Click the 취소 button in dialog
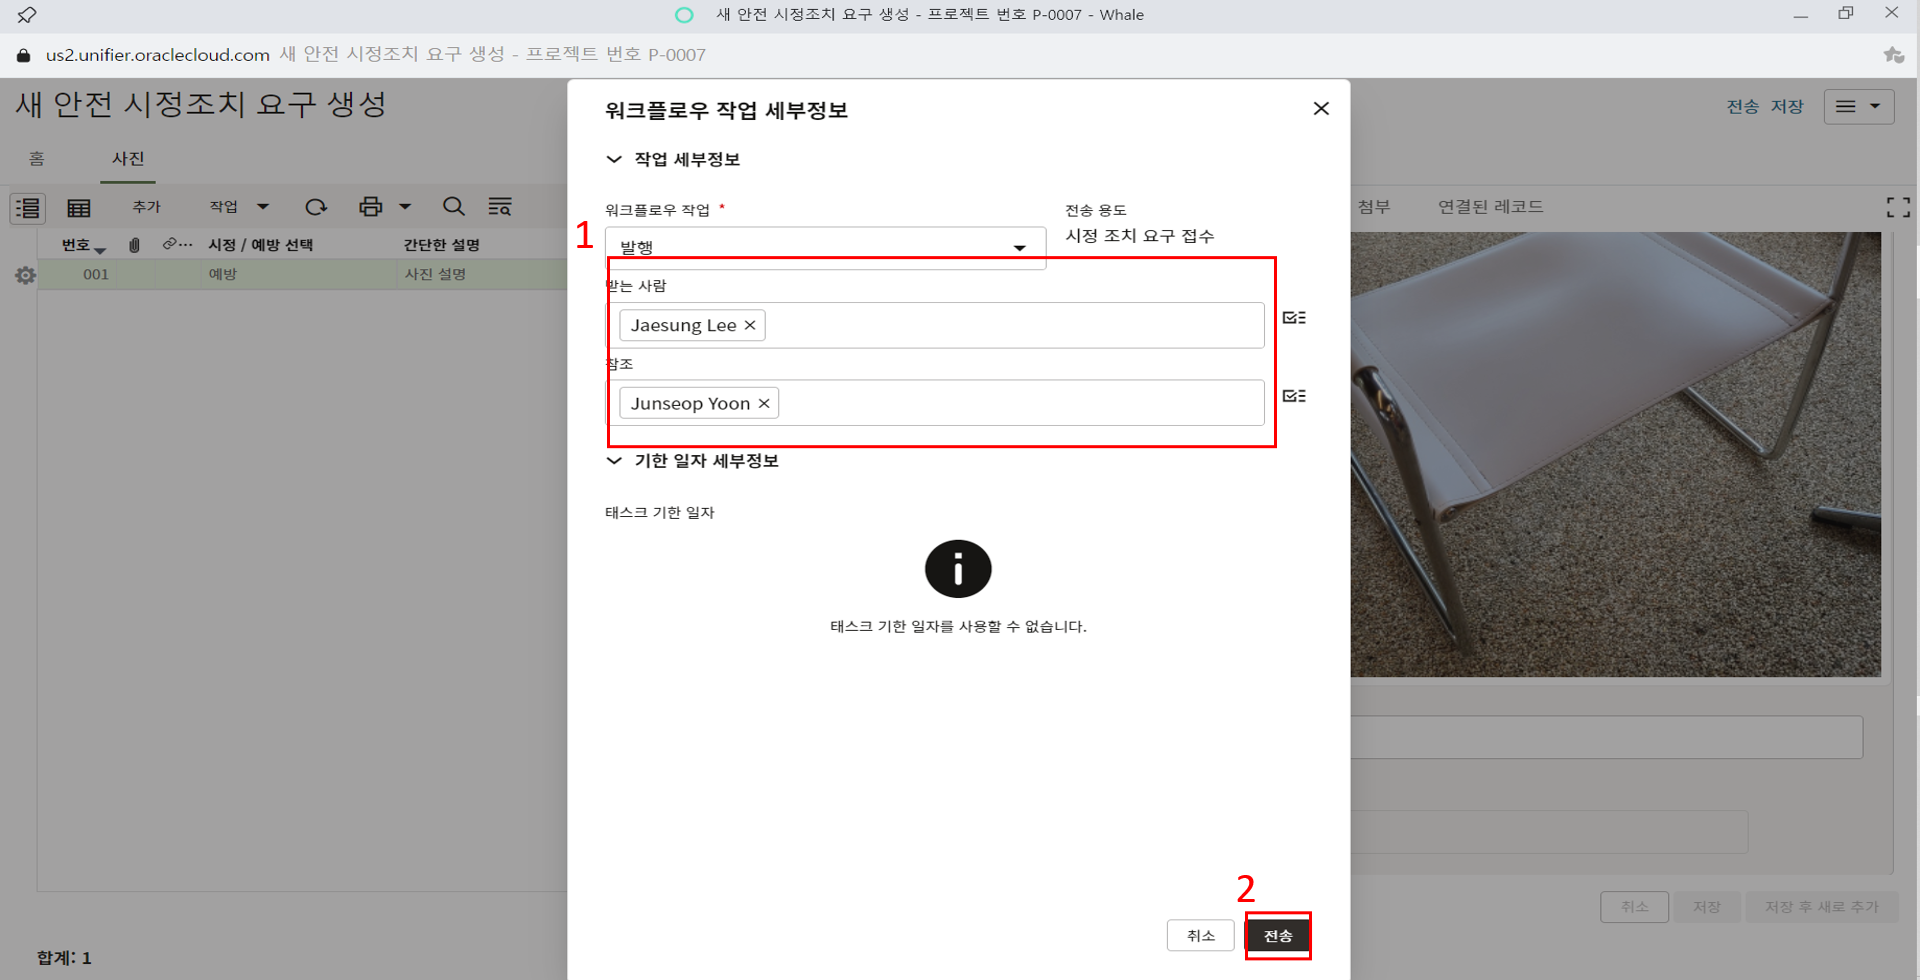 tap(1200, 936)
